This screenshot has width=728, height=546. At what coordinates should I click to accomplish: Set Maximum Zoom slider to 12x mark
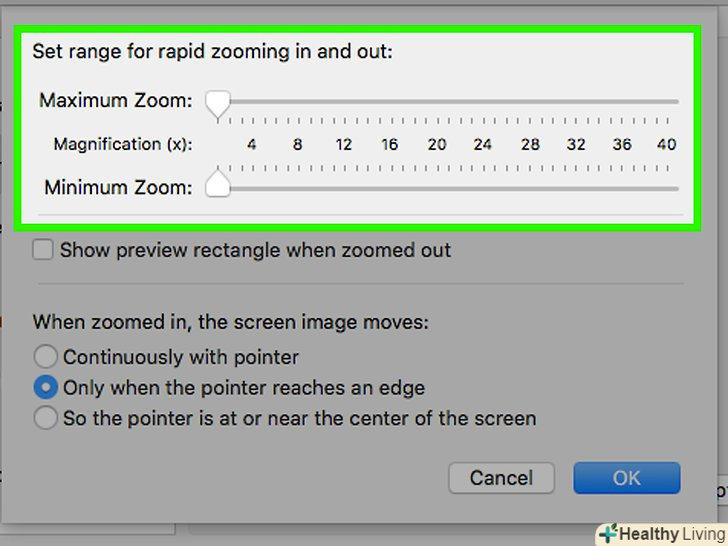(344, 101)
